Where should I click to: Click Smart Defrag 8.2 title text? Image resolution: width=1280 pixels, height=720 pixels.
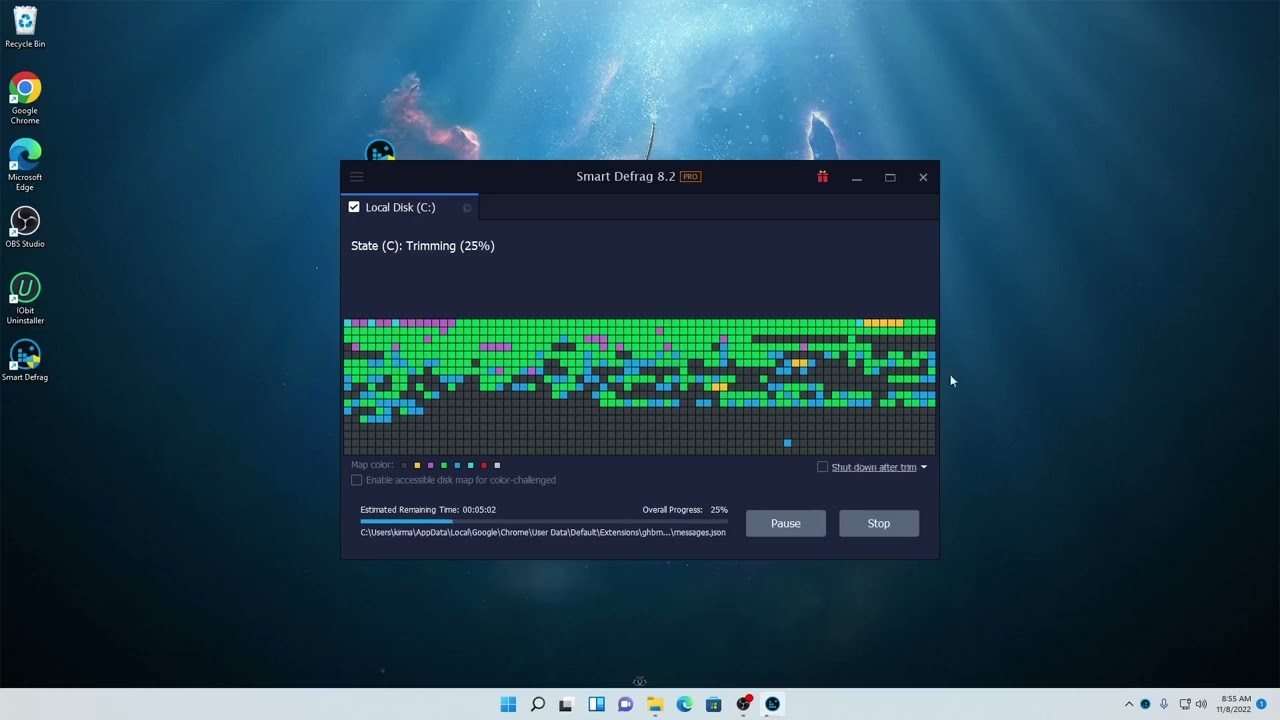click(x=626, y=177)
